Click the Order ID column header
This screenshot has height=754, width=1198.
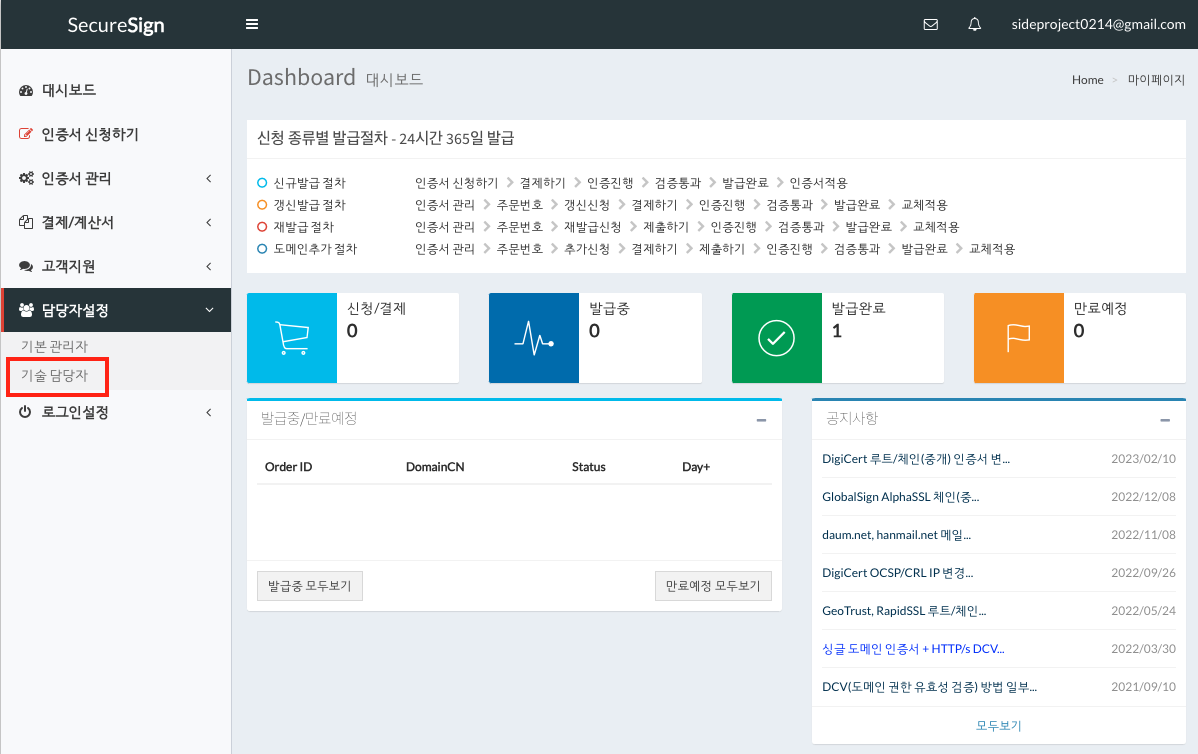tap(288, 467)
